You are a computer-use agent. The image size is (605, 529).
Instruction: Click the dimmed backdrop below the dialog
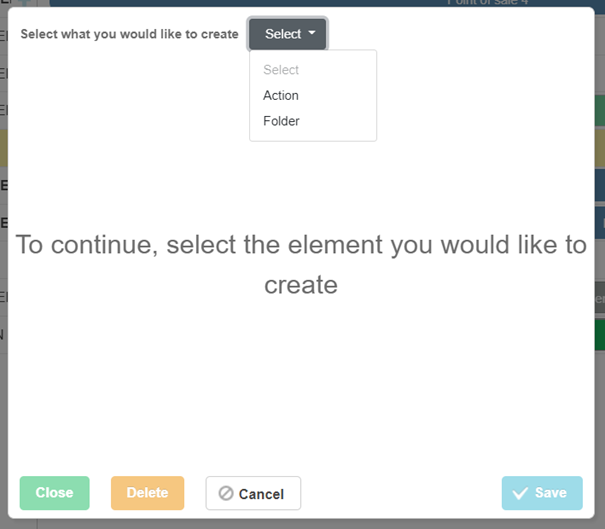coord(300,522)
